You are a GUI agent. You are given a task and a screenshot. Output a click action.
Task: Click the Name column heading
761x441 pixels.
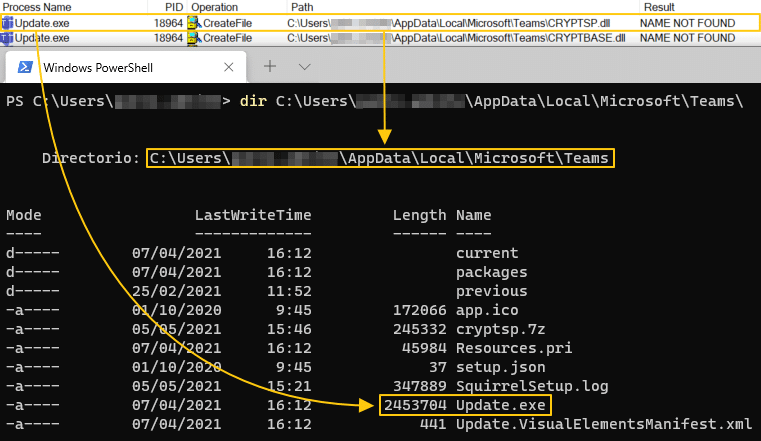click(474, 215)
